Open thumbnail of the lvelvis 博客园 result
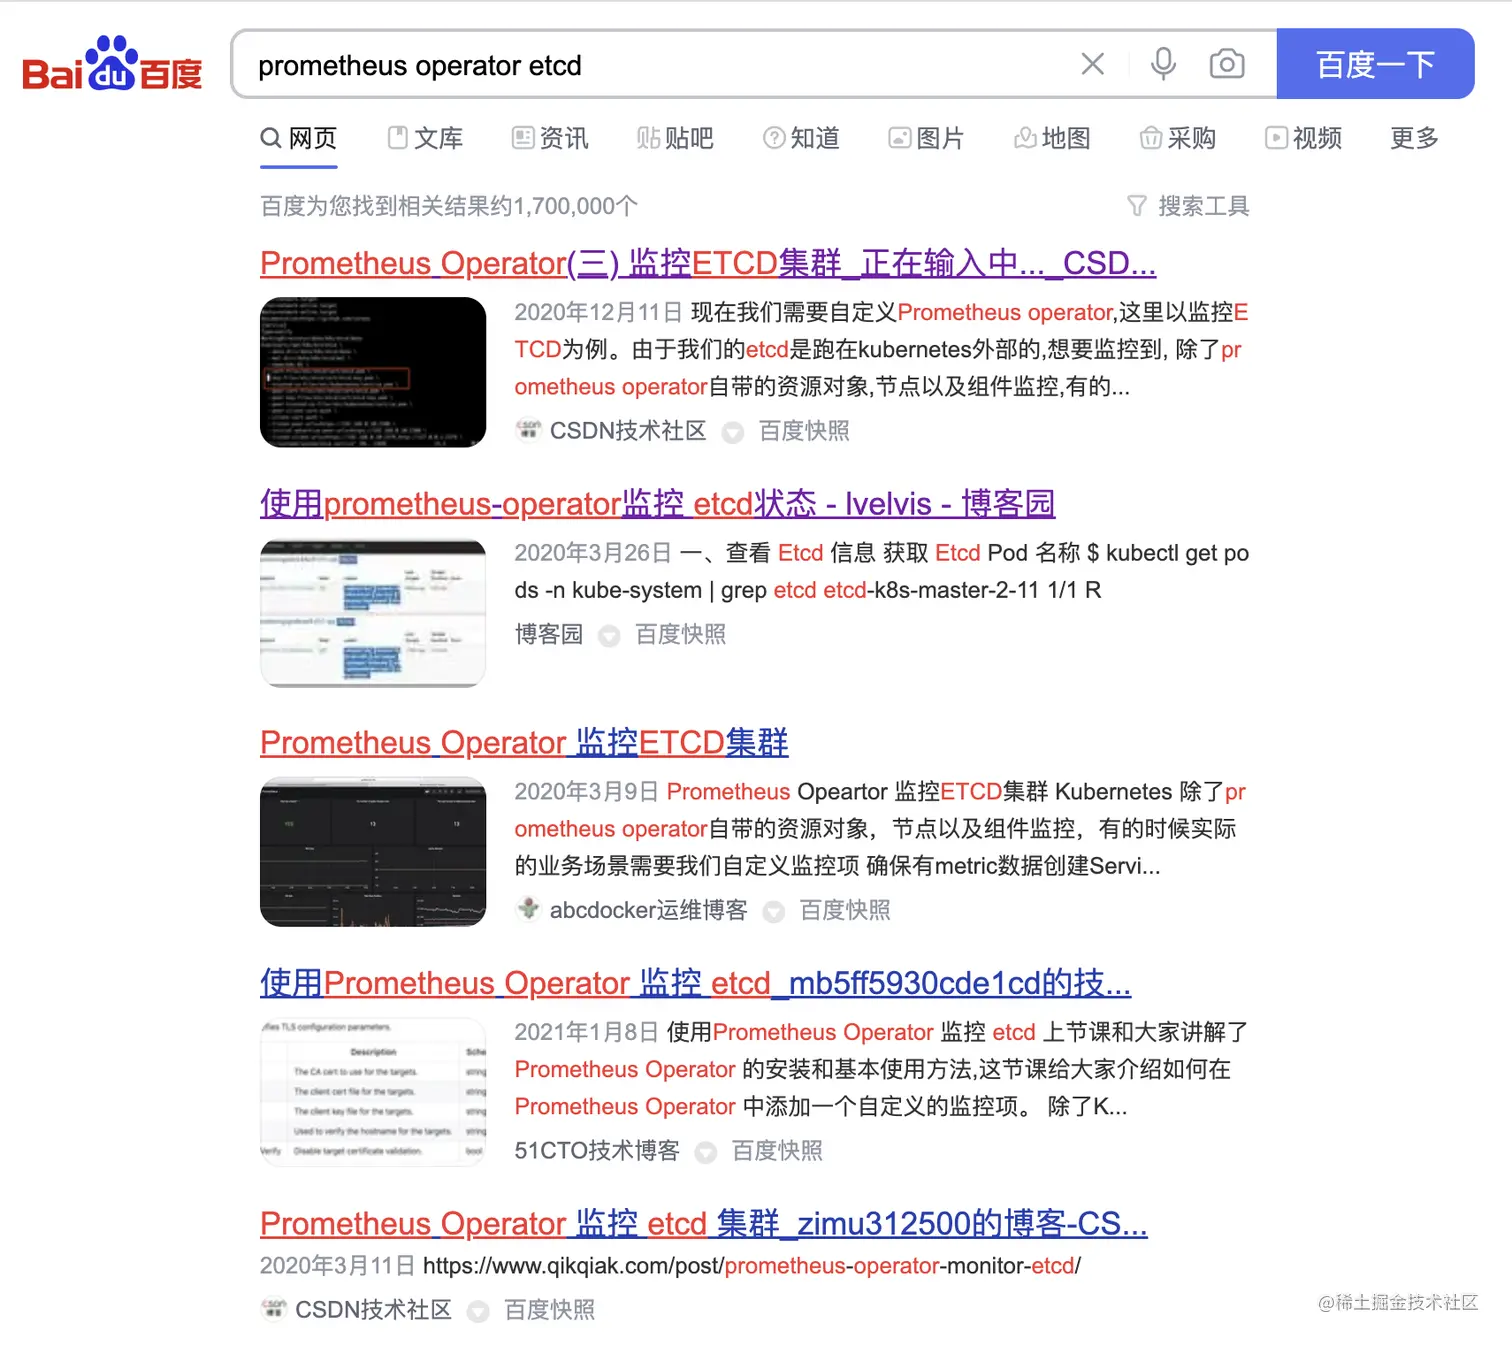Viewport: 1512px width, 1346px height. click(373, 613)
